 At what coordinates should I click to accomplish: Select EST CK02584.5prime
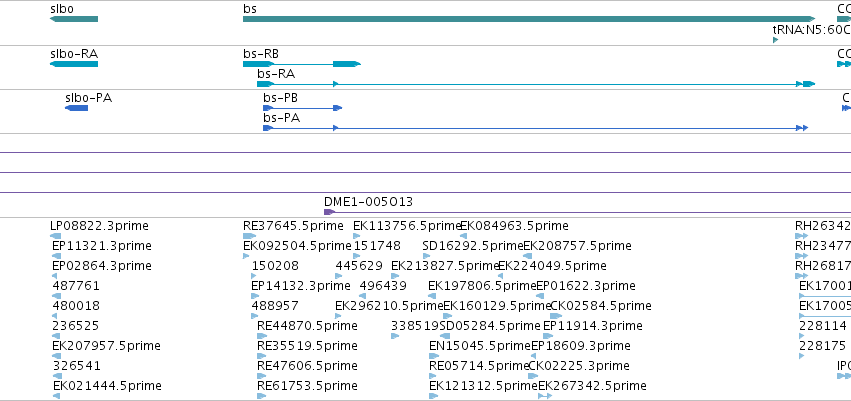coord(601,305)
